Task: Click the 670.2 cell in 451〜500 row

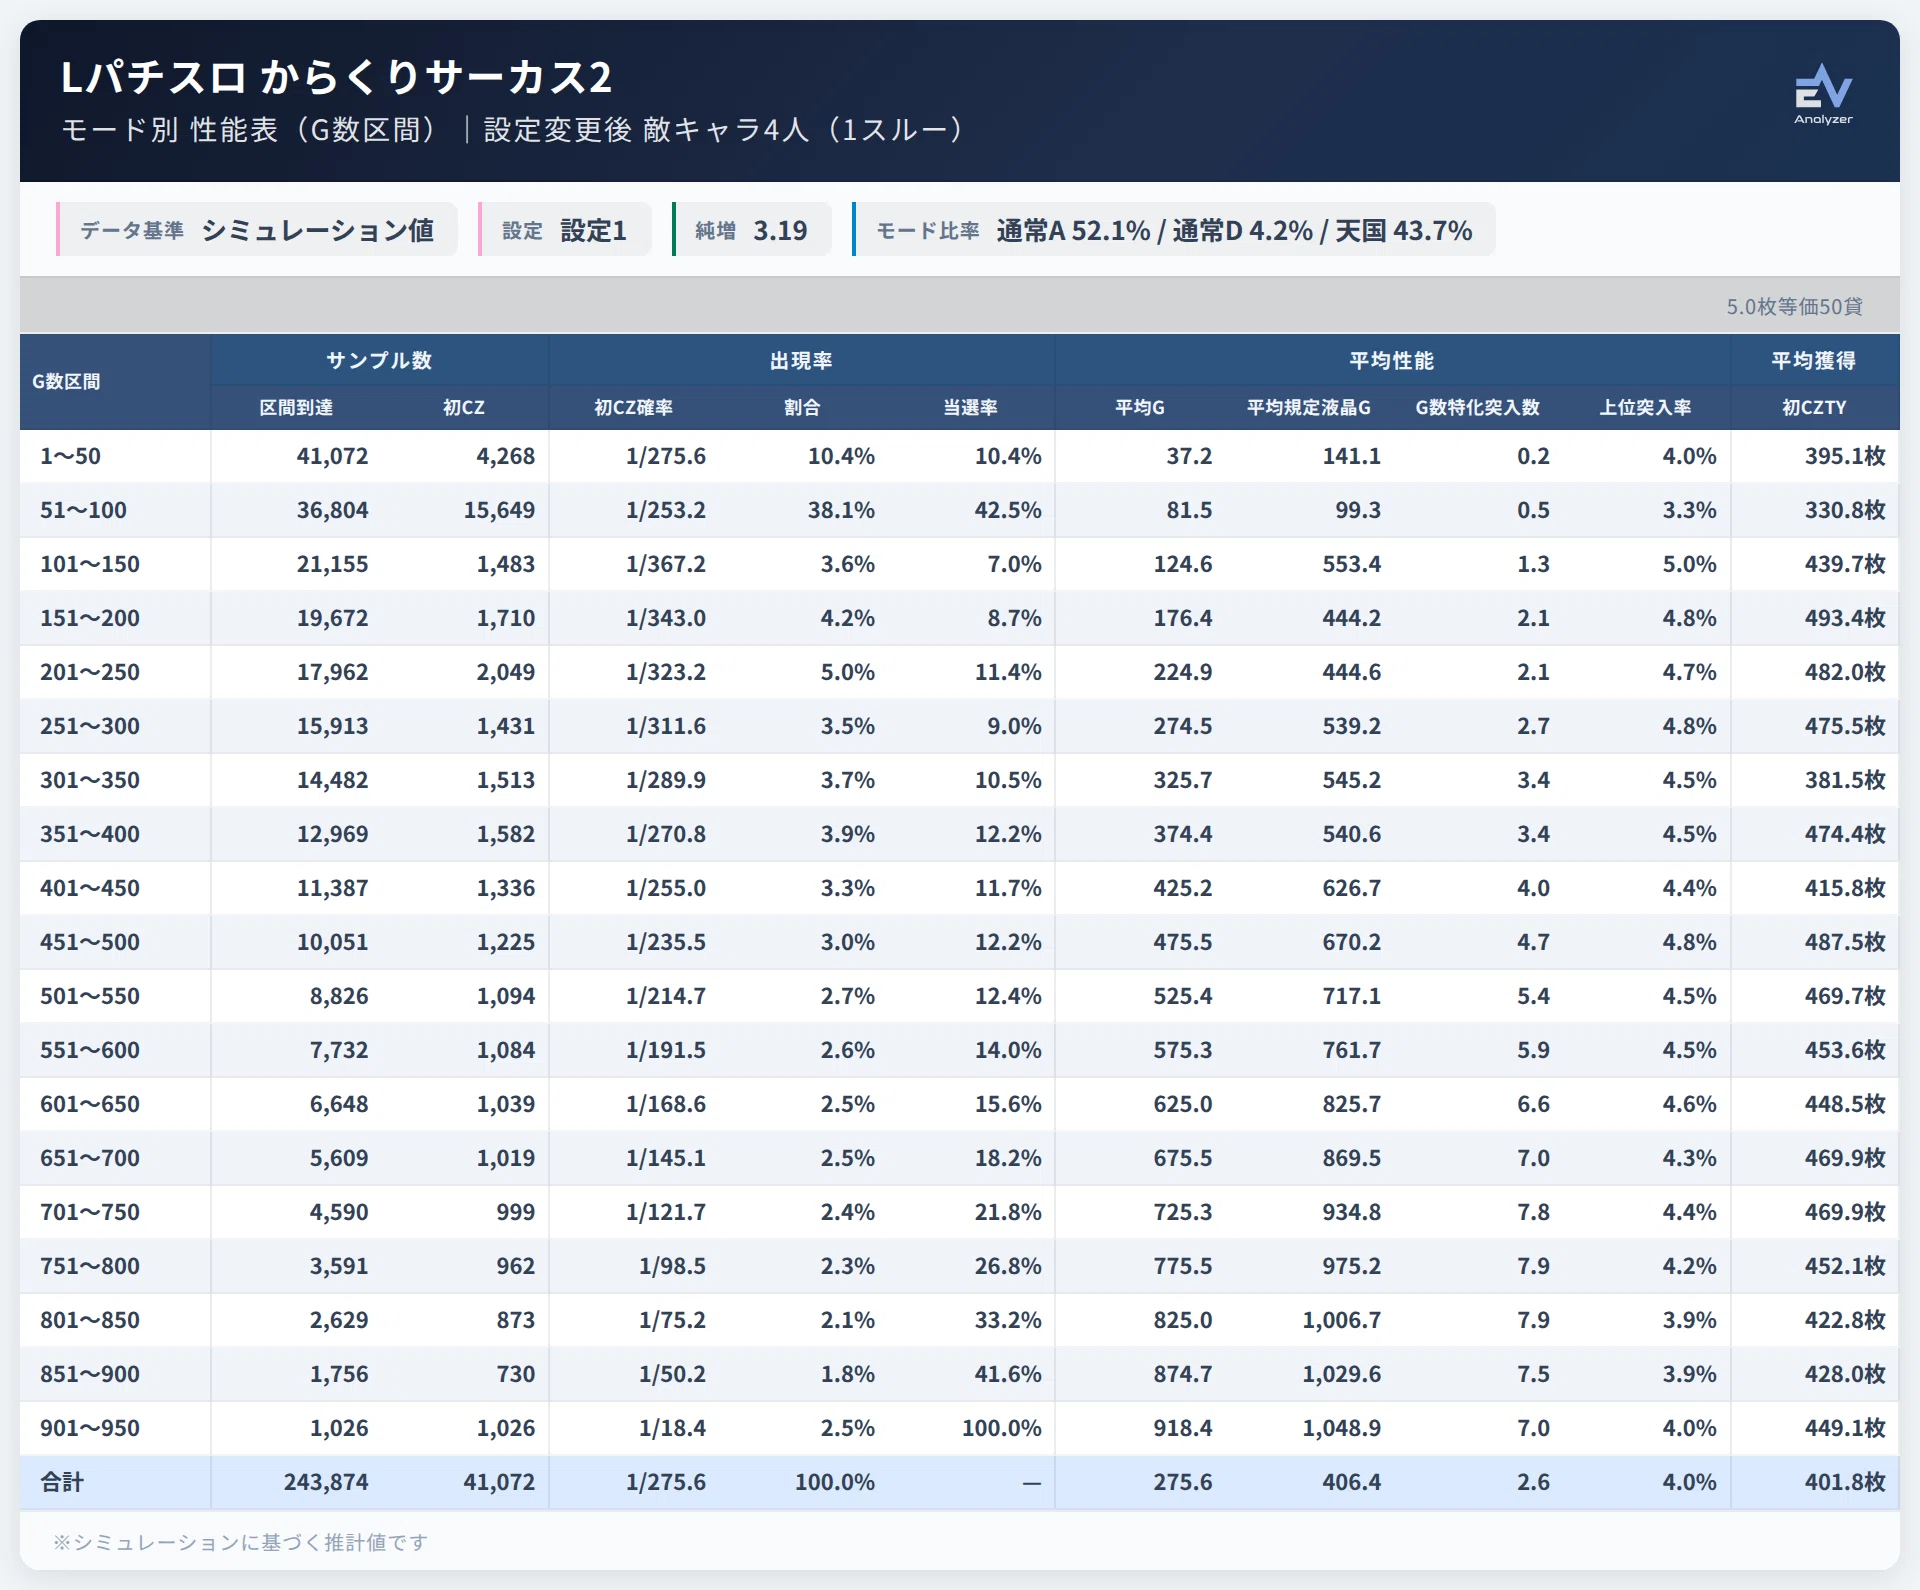Action: pos(1351,942)
